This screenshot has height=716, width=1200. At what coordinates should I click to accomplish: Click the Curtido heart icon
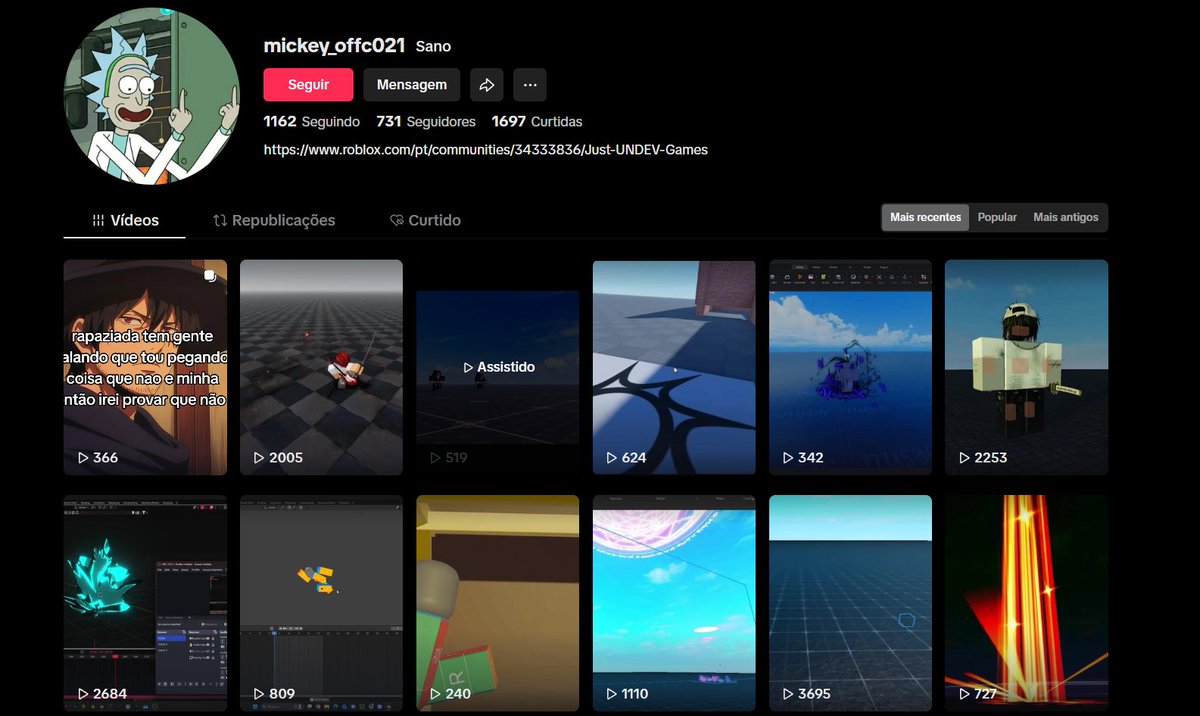pos(396,220)
